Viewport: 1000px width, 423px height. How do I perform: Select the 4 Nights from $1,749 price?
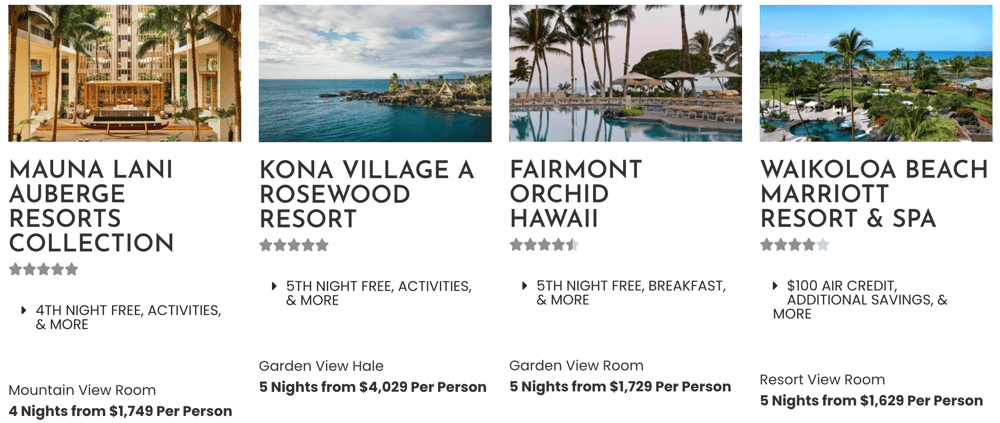point(120,412)
